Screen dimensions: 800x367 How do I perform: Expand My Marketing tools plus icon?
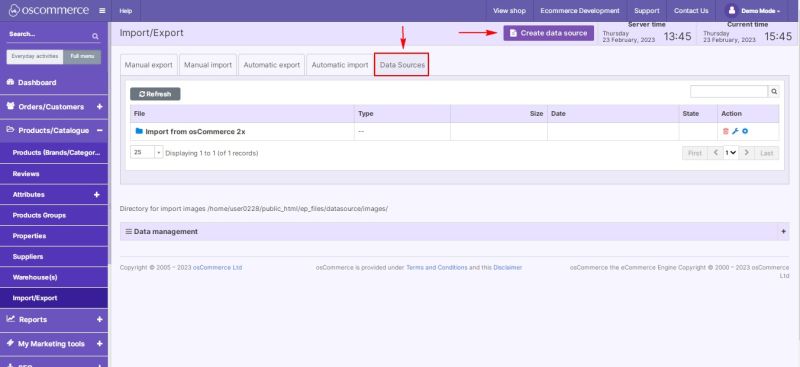[x=99, y=344]
